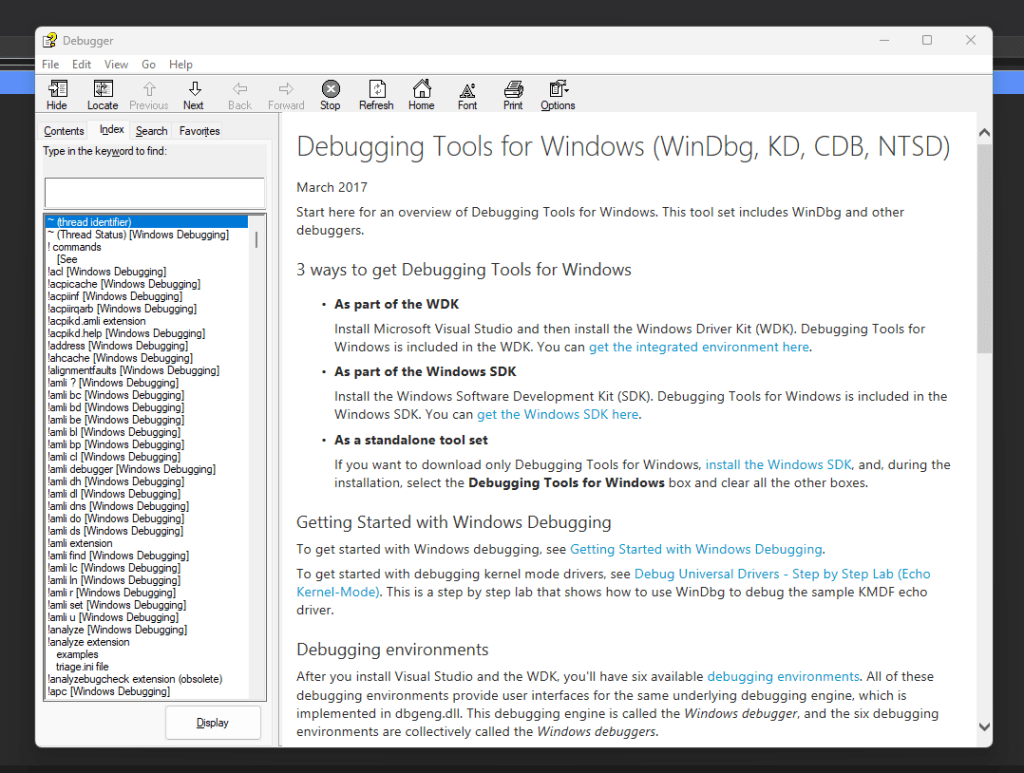This screenshot has width=1024, height=773.
Task: Open the Options toolbar dropdown
Action: click(558, 95)
